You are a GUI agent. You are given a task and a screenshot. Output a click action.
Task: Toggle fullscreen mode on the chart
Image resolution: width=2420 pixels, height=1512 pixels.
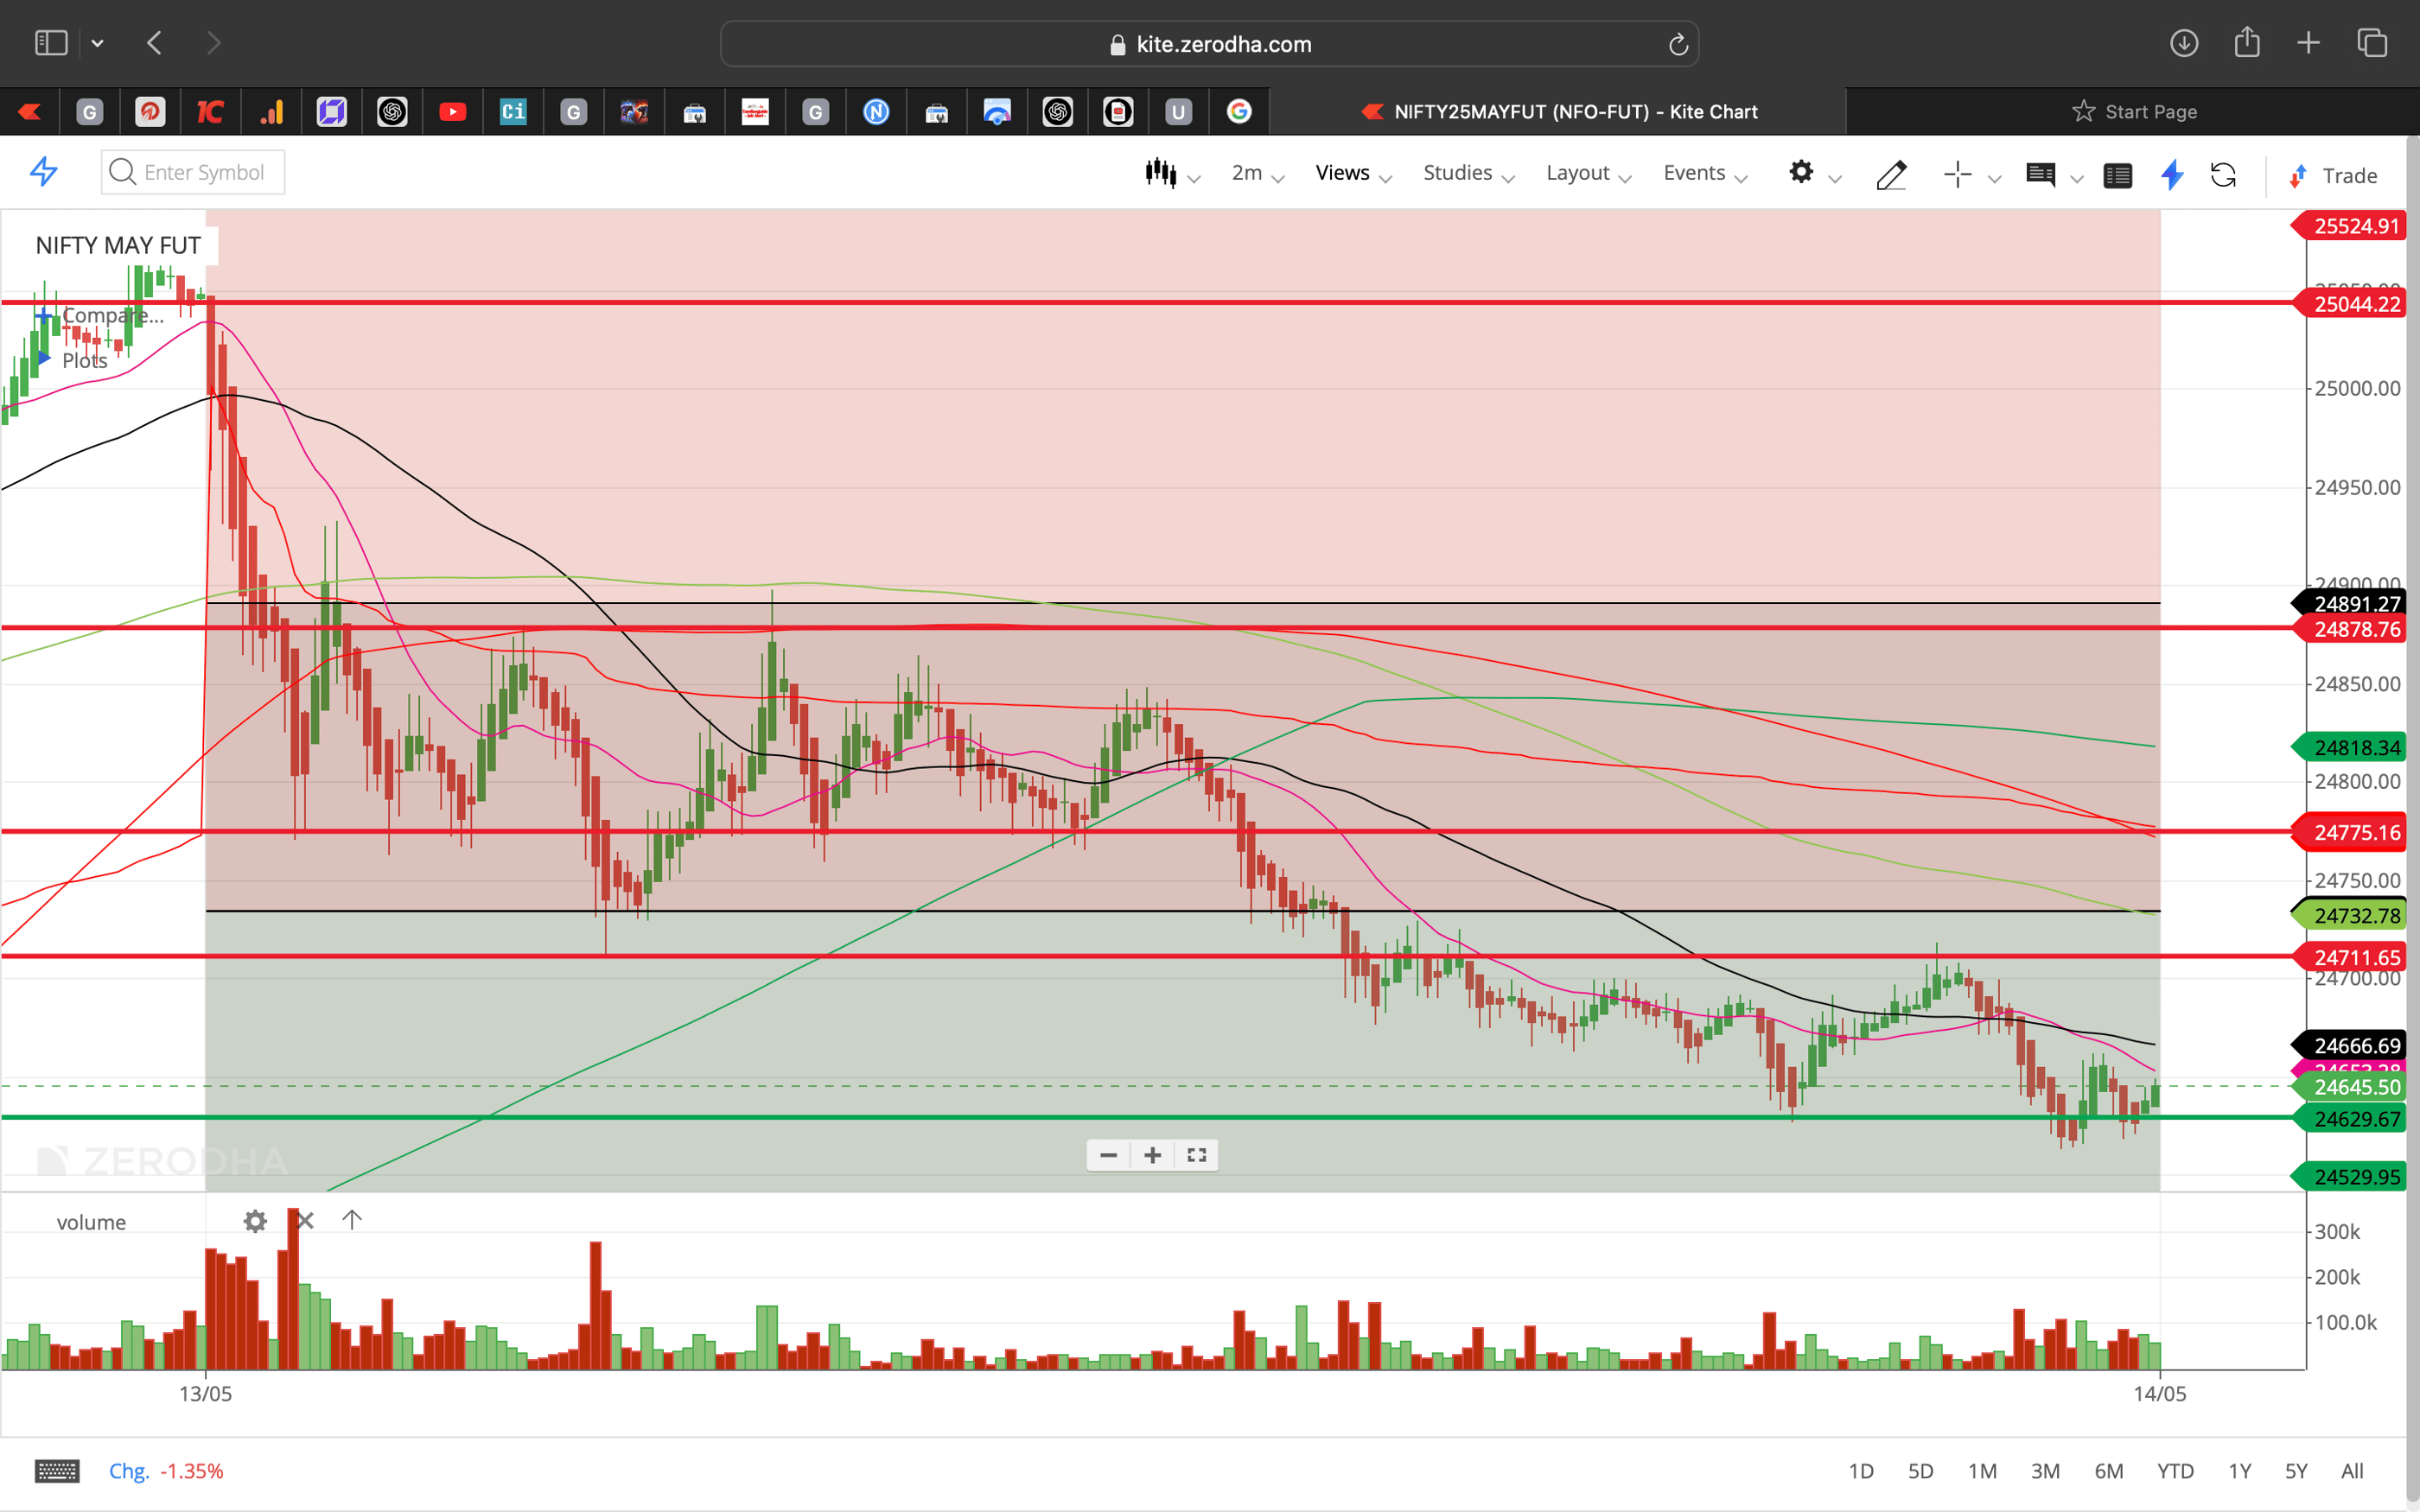click(x=1196, y=1155)
